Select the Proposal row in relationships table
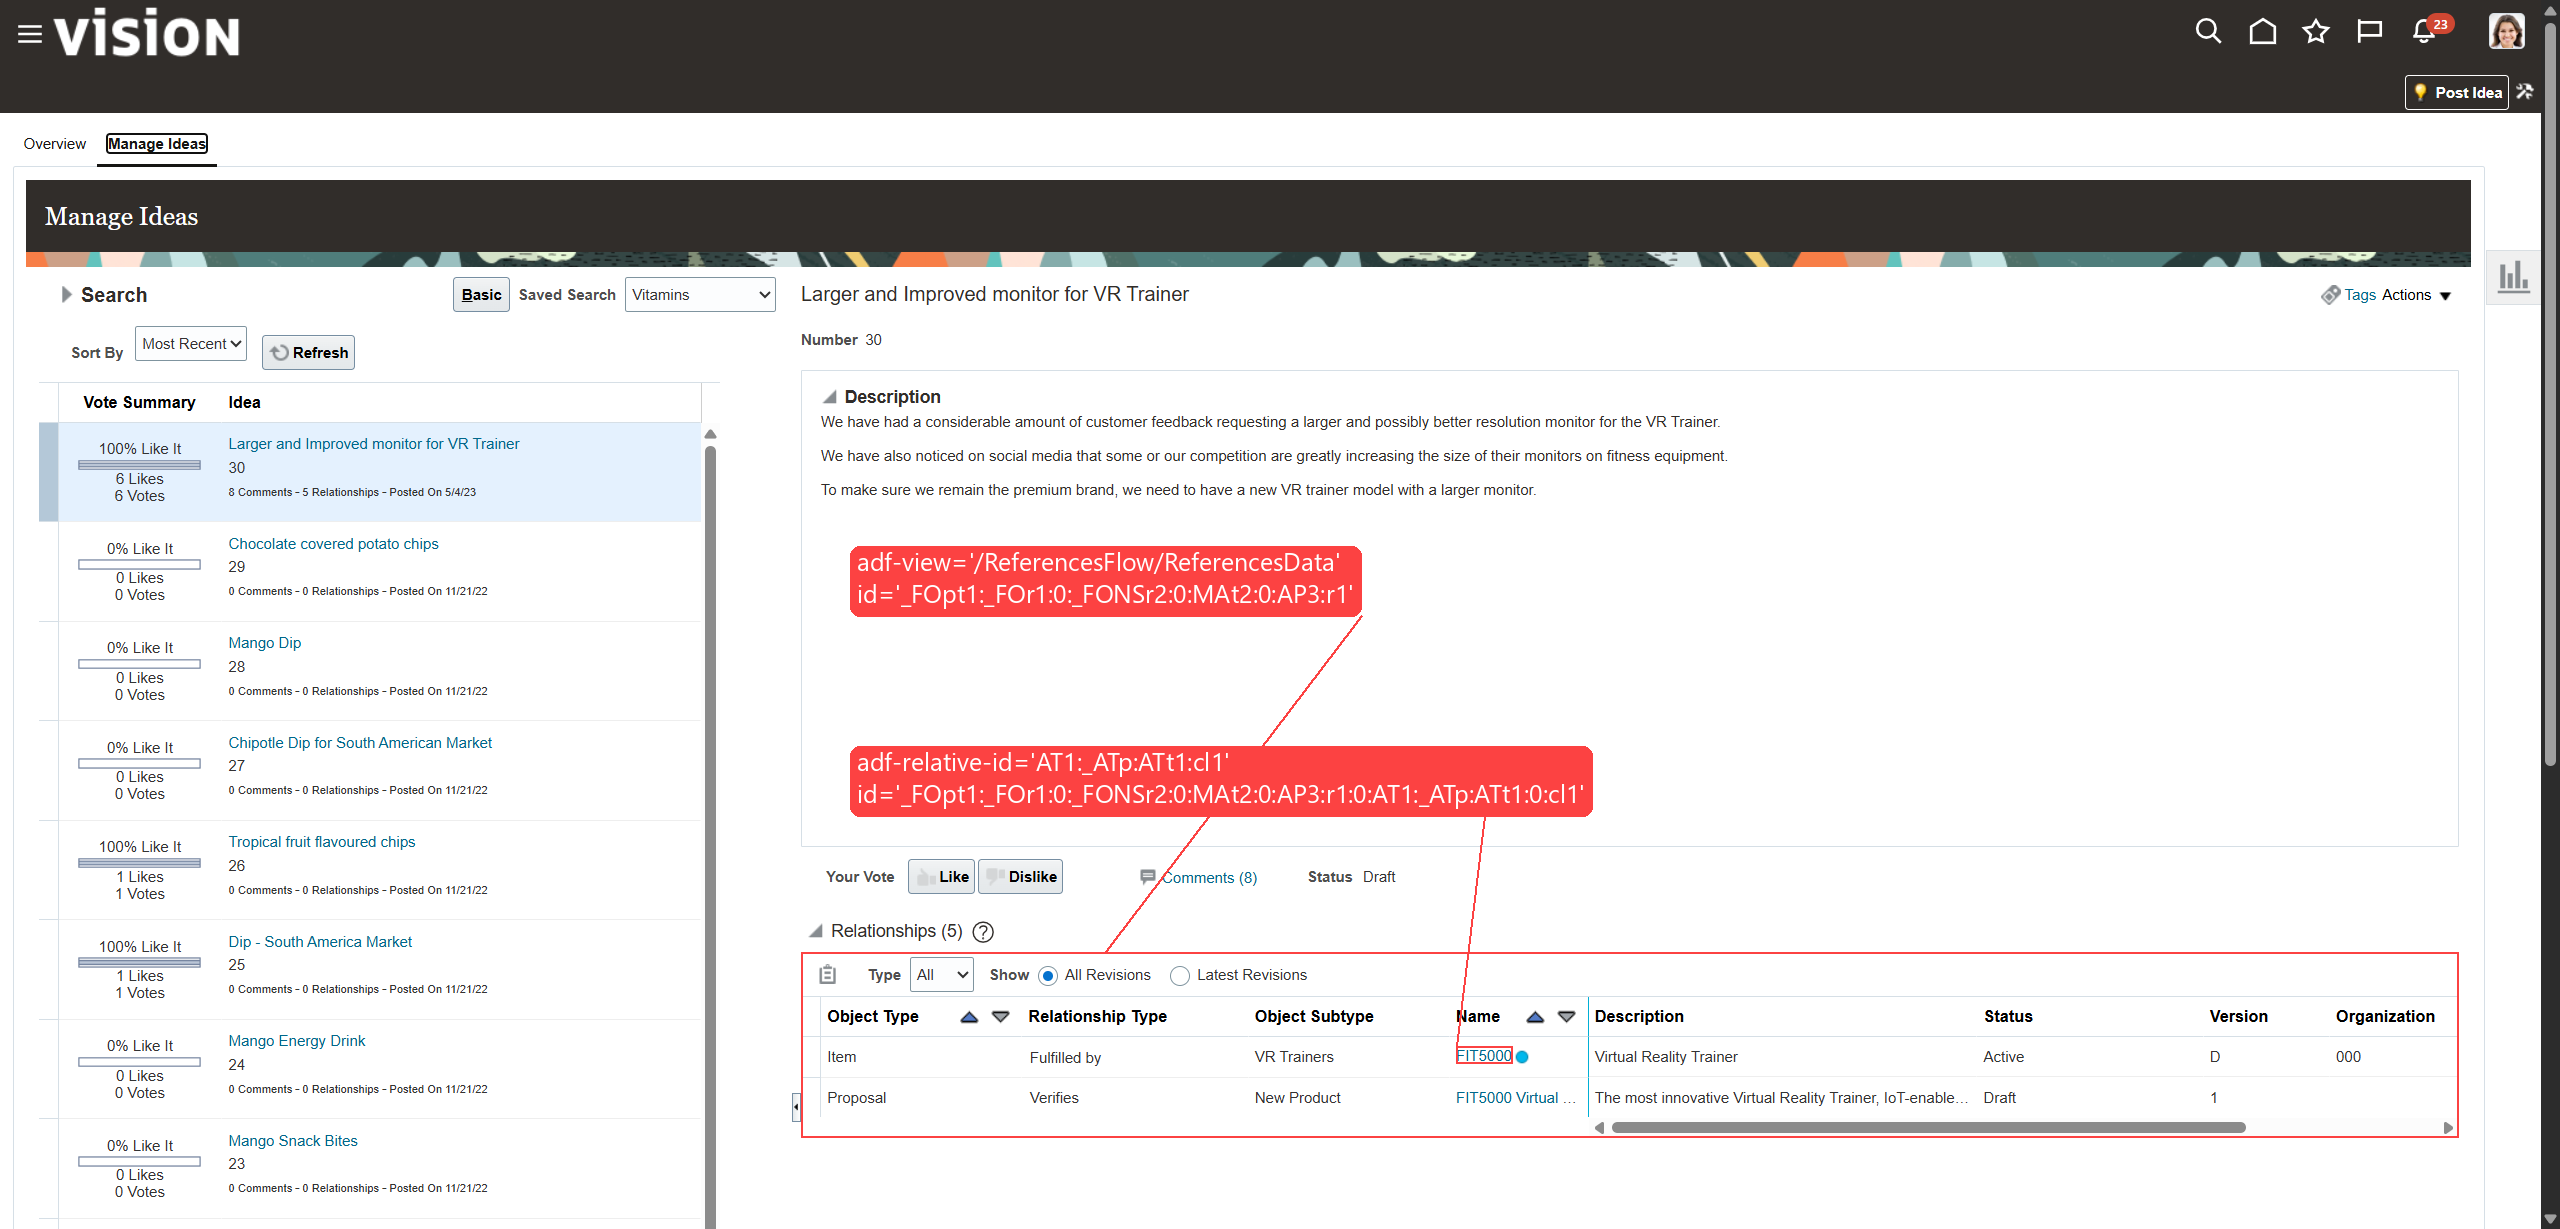 click(x=1630, y=1098)
